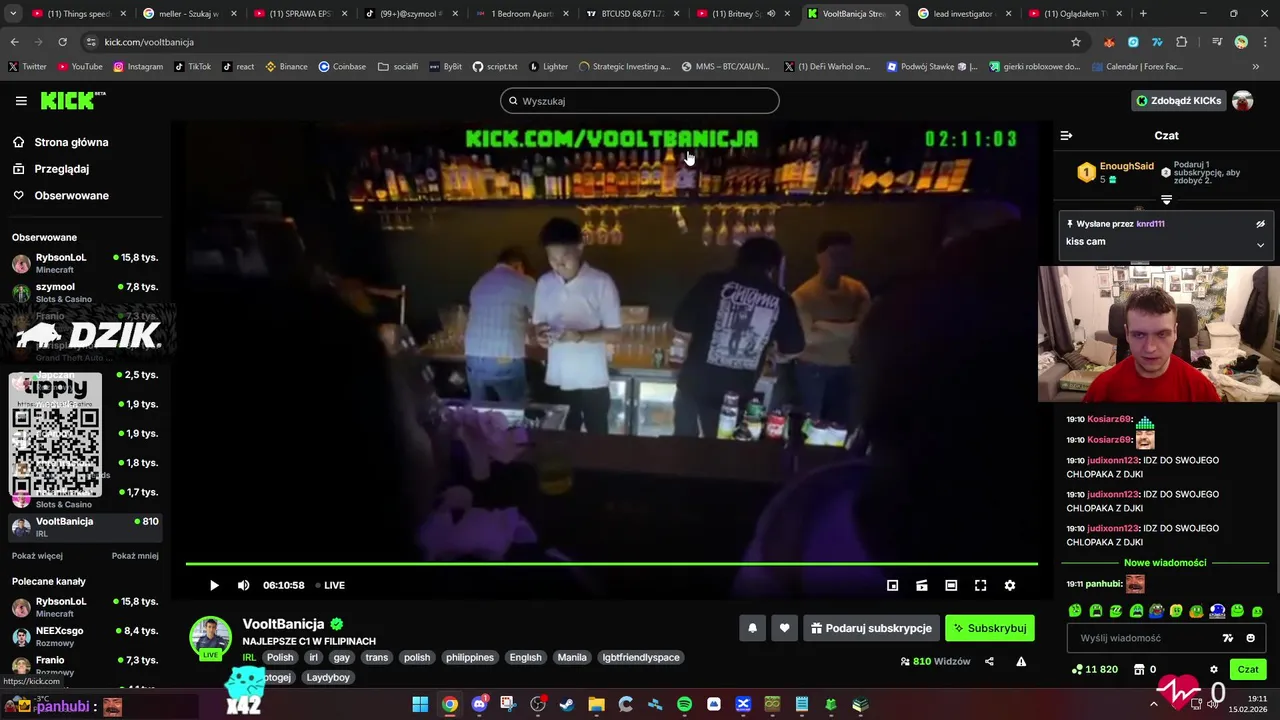Reload the page
This screenshot has height=720, width=1280.
62,42
